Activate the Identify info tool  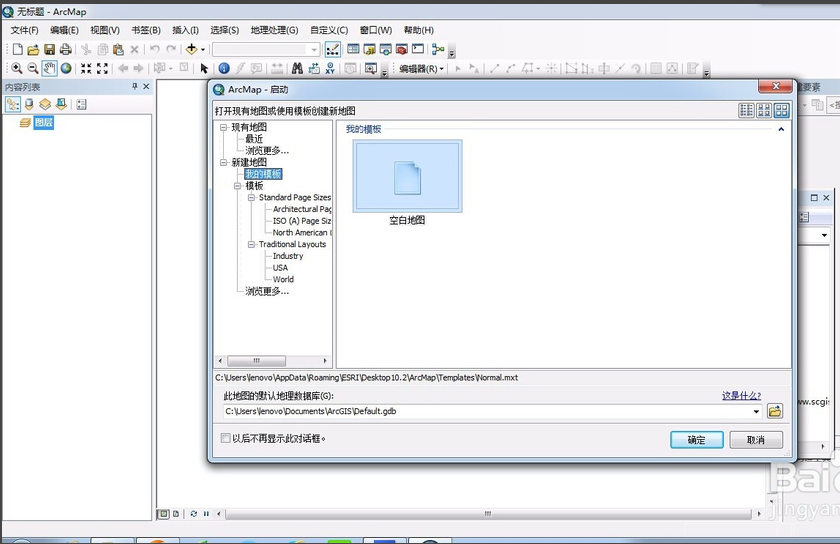pos(224,68)
